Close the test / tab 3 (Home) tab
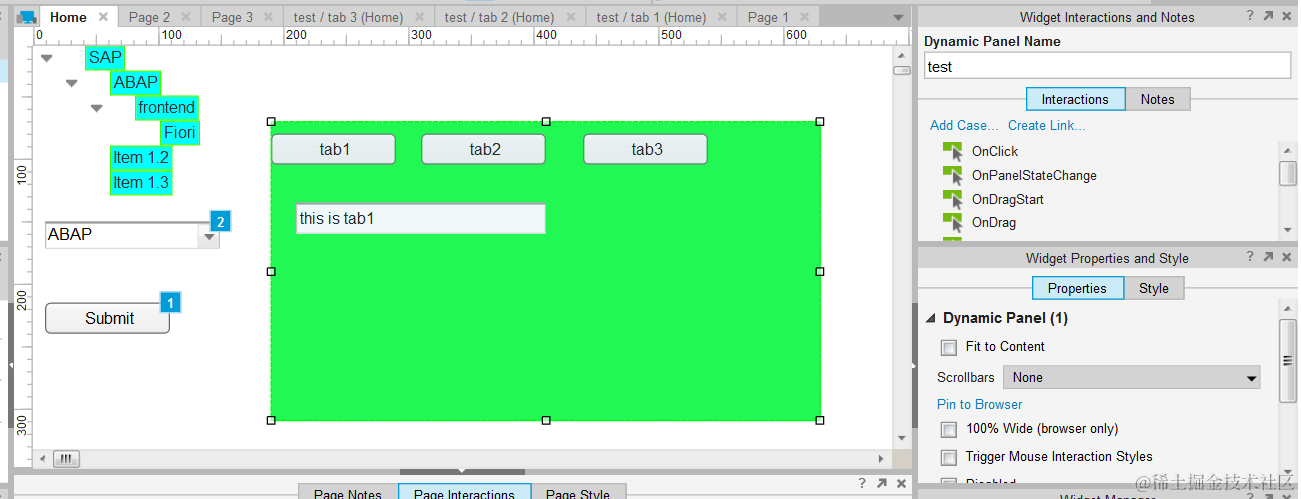This screenshot has width=1301, height=499. pos(419,17)
